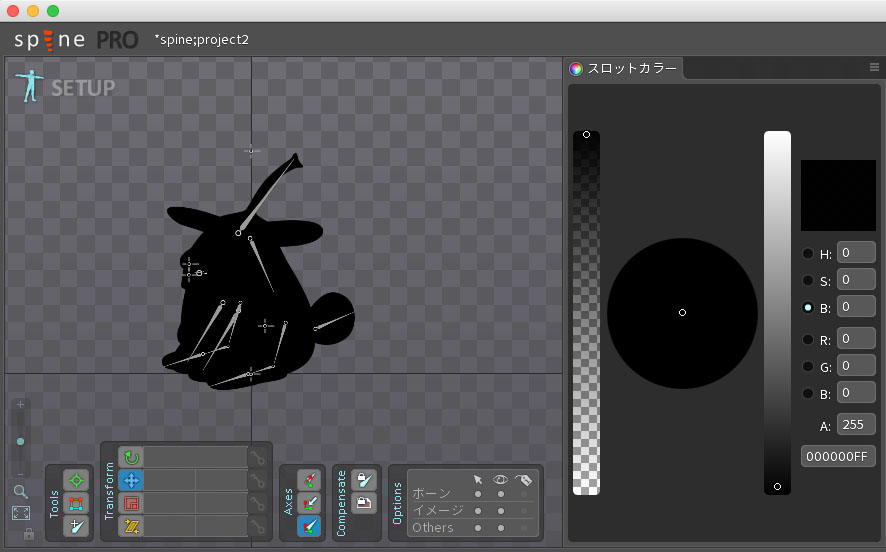Open the Slot Color panel menu
The image size is (886, 552).
click(x=874, y=67)
